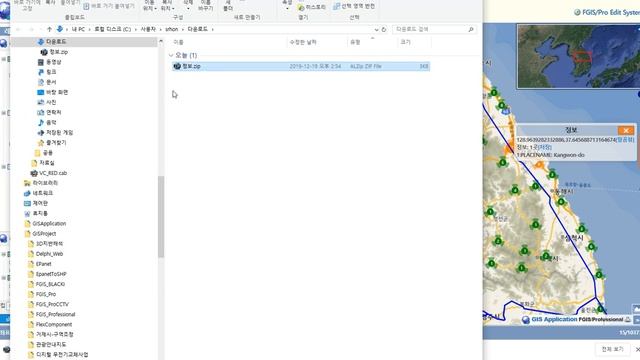The height and width of the screenshot is (360, 640).
Task: Click the green marker near 동해시
Action: point(561,202)
